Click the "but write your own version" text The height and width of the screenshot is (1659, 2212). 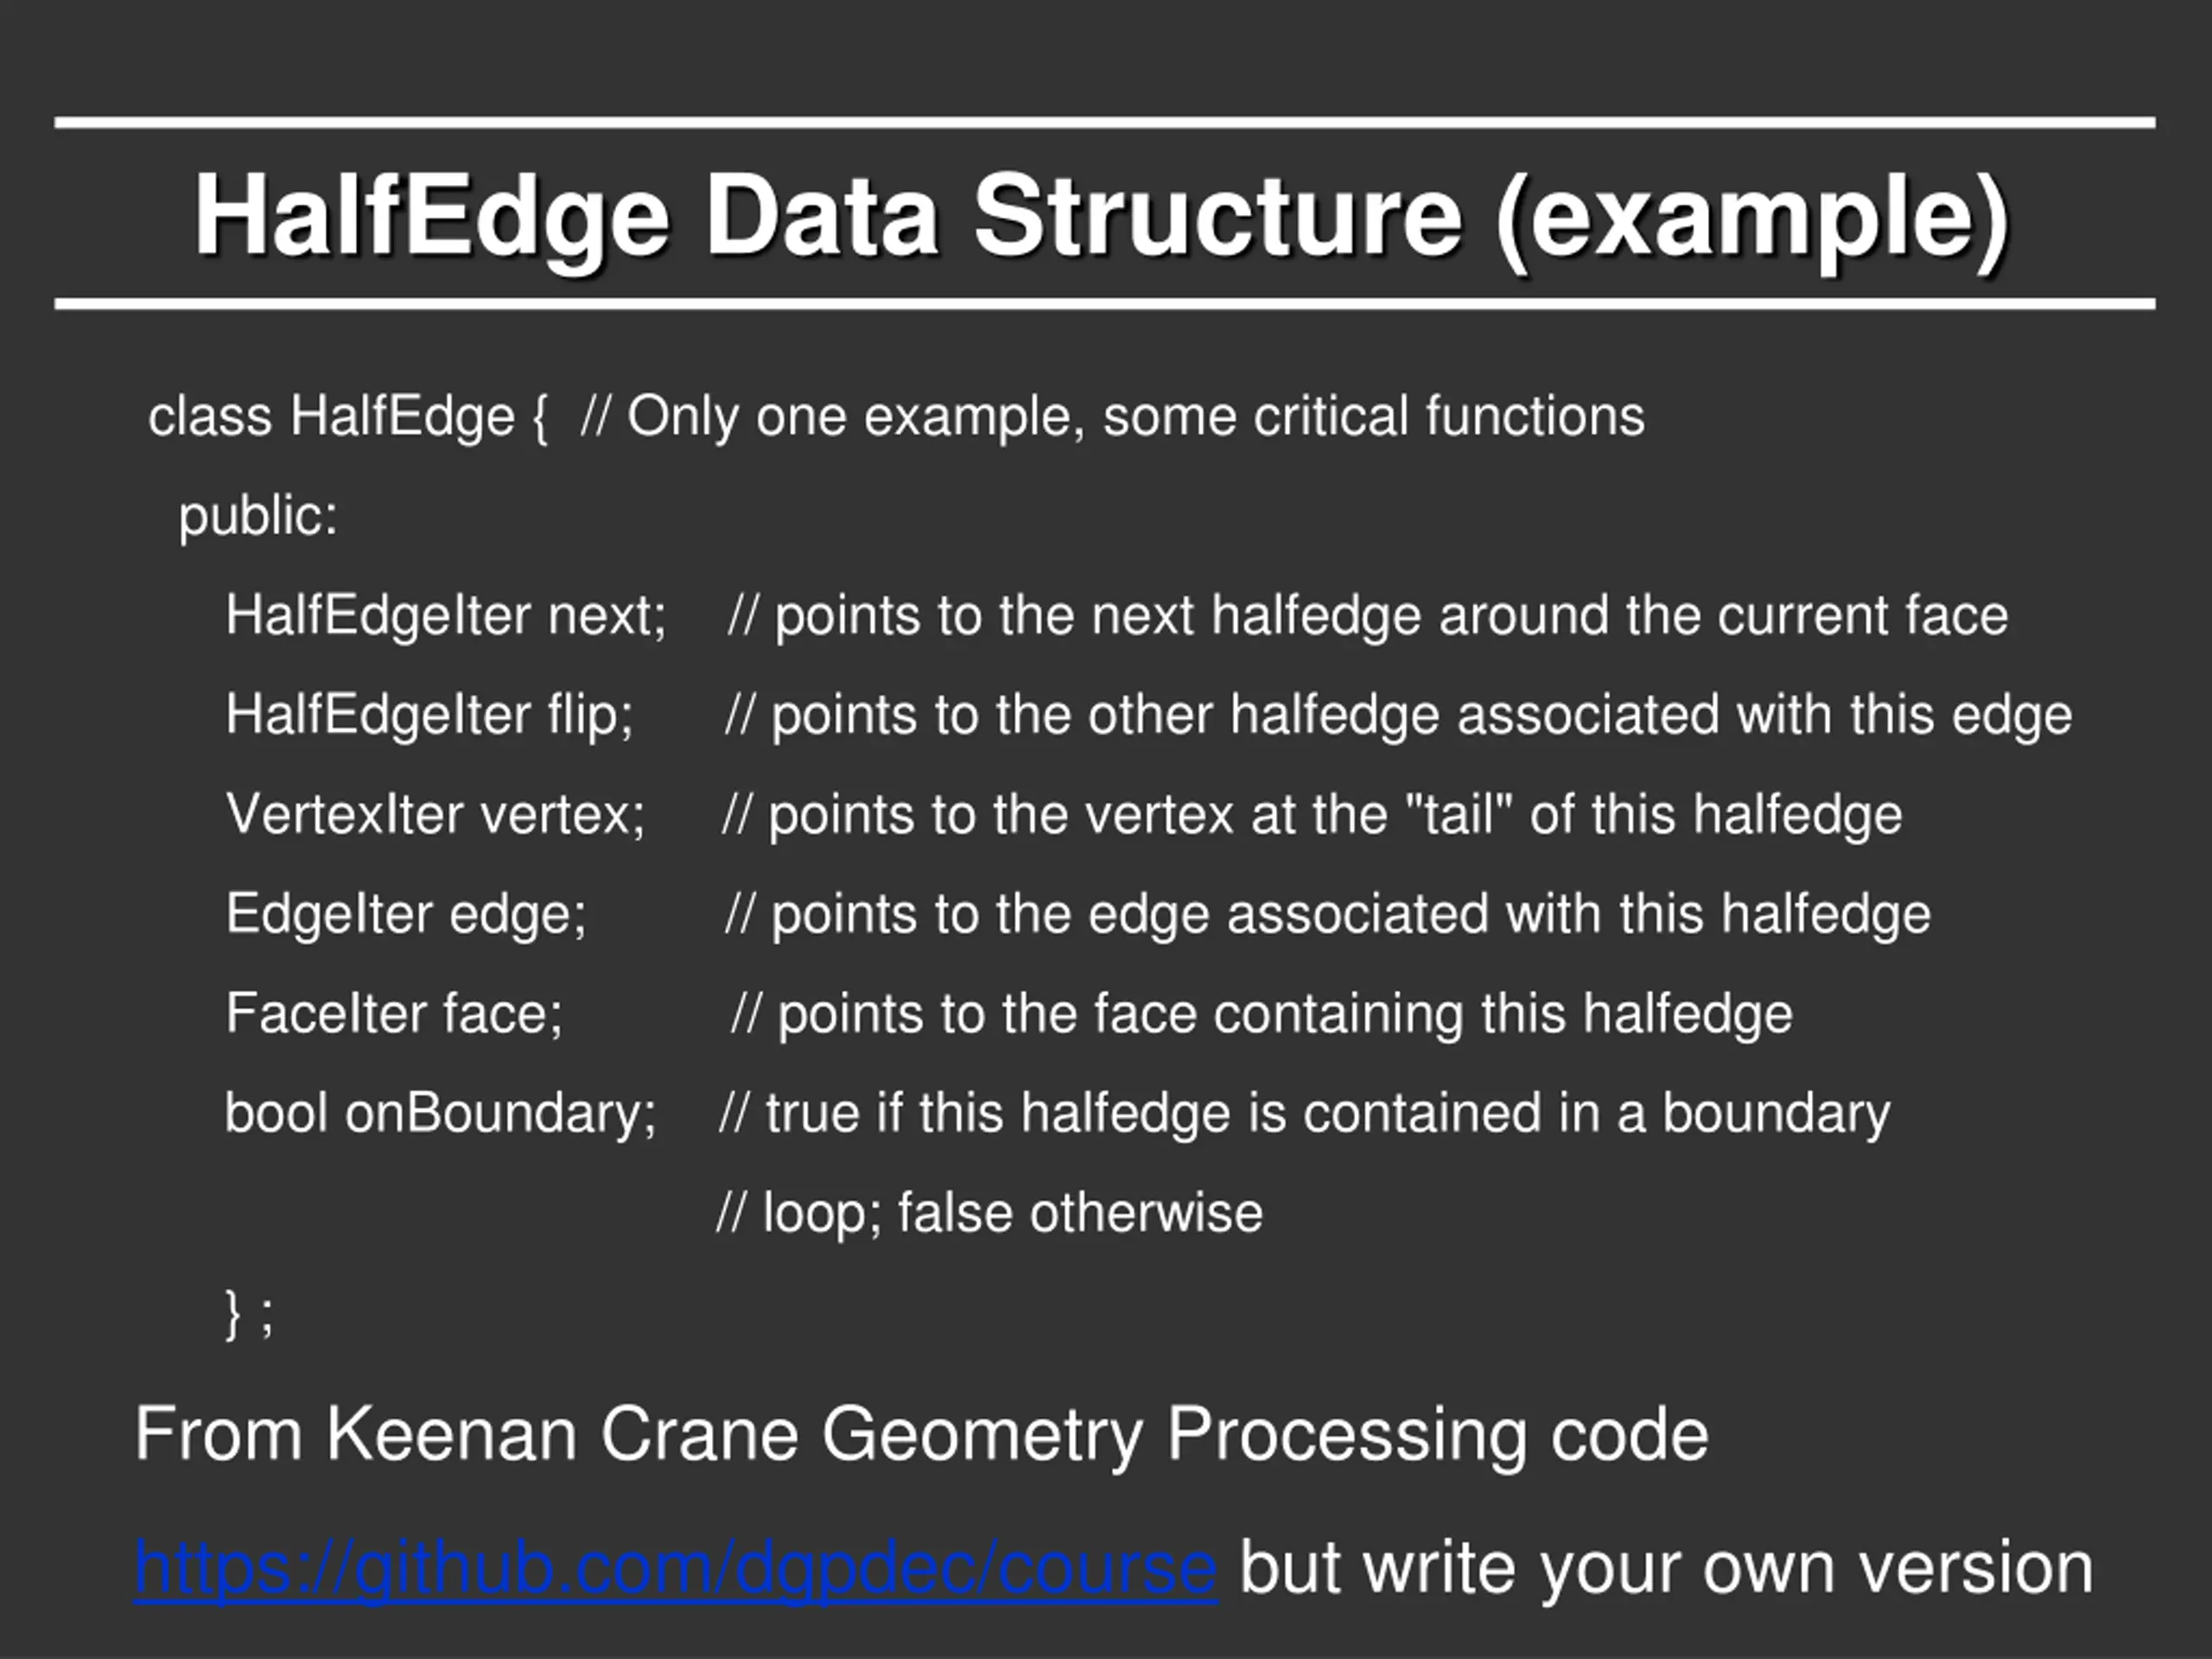pyautogui.click(x=1665, y=1568)
